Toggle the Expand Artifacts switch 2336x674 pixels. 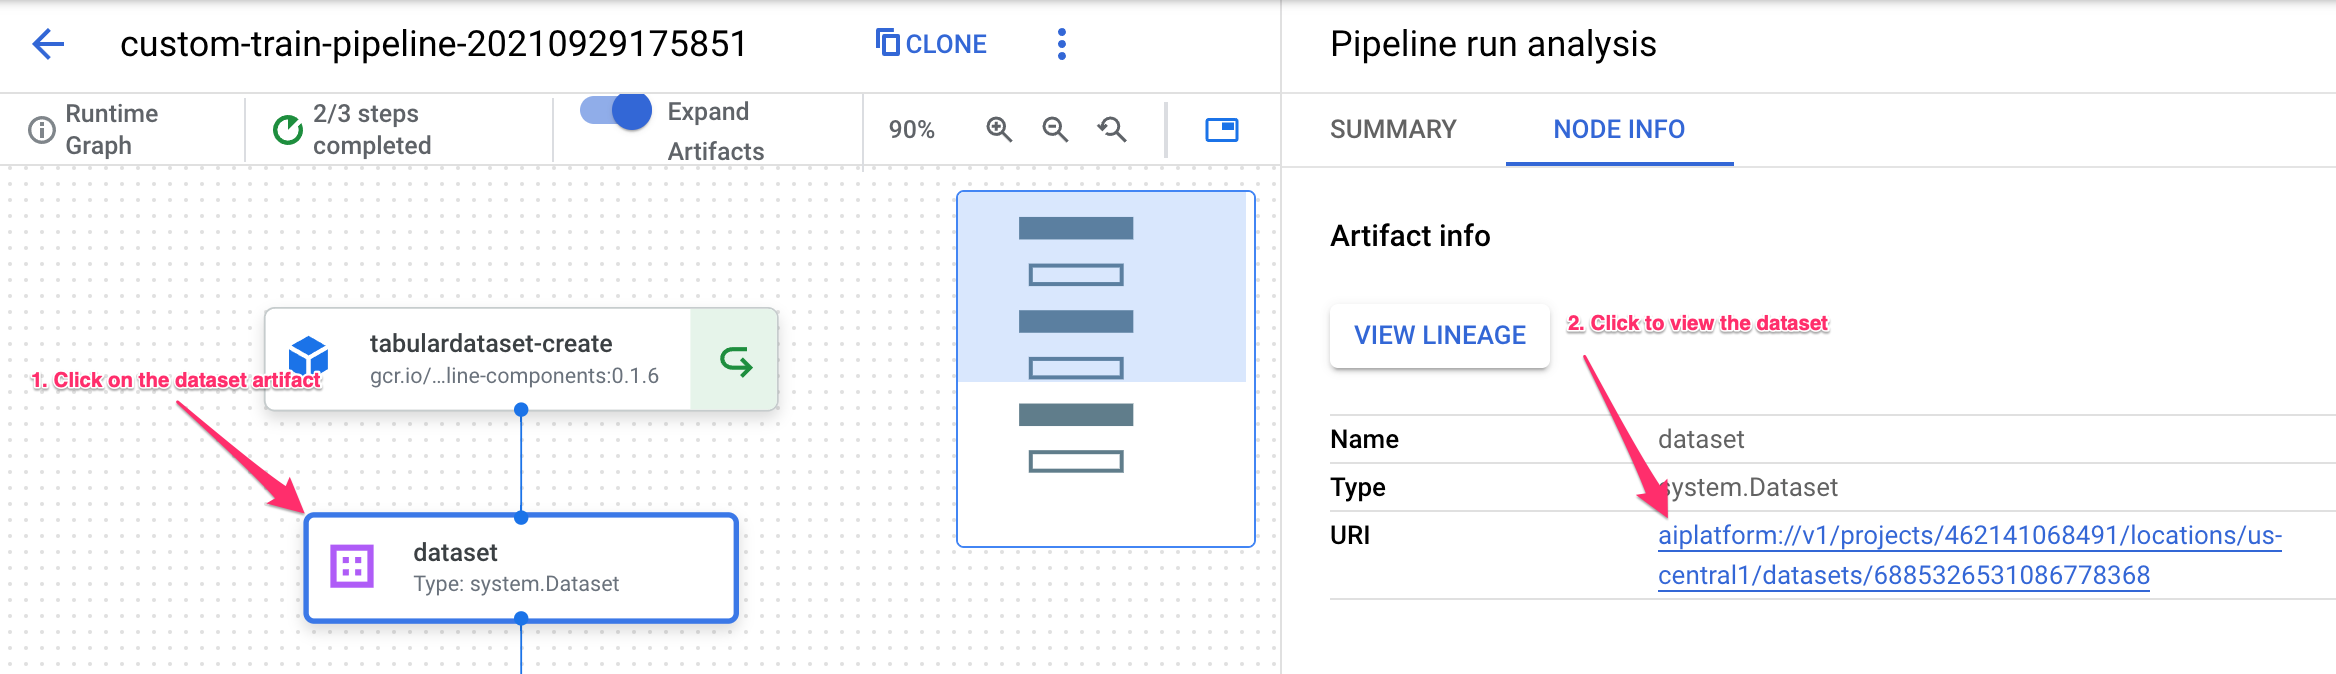(x=616, y=111)
